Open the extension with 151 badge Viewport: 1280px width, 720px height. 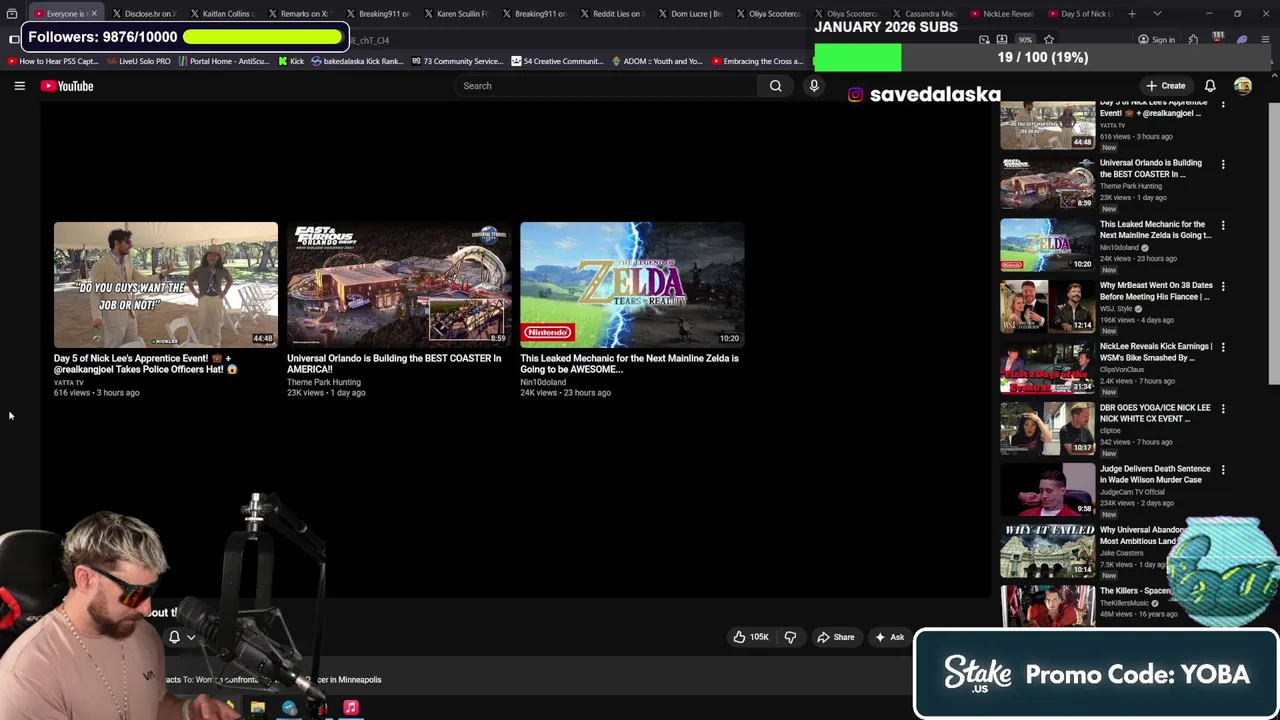1217,39
